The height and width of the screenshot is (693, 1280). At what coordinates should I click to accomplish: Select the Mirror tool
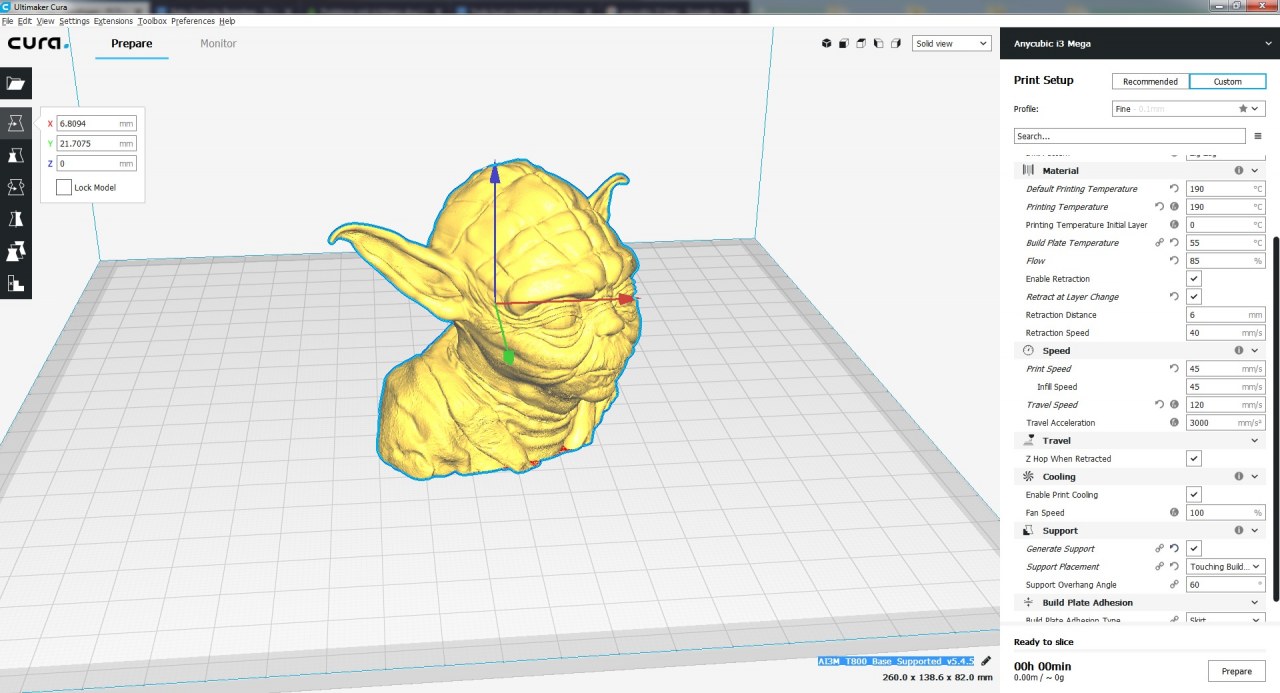pos(16,219)
